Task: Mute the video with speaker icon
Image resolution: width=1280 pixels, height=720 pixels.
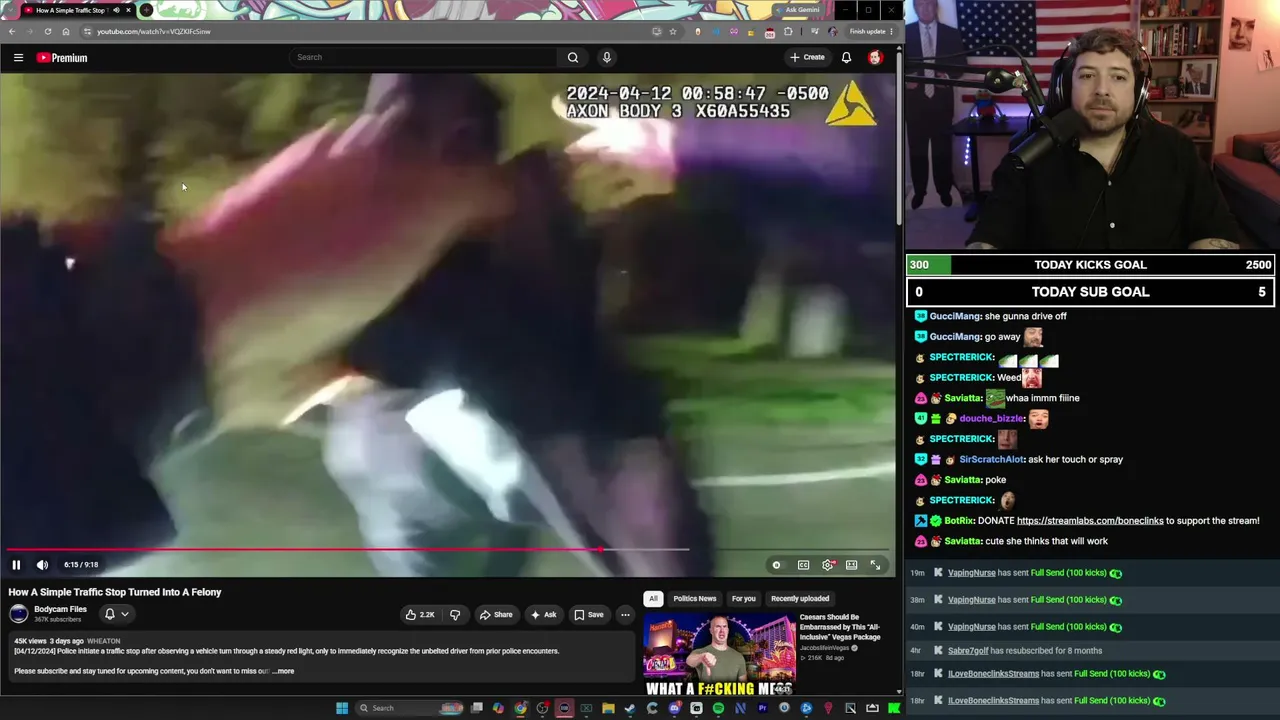Action: tap(42, 565)
